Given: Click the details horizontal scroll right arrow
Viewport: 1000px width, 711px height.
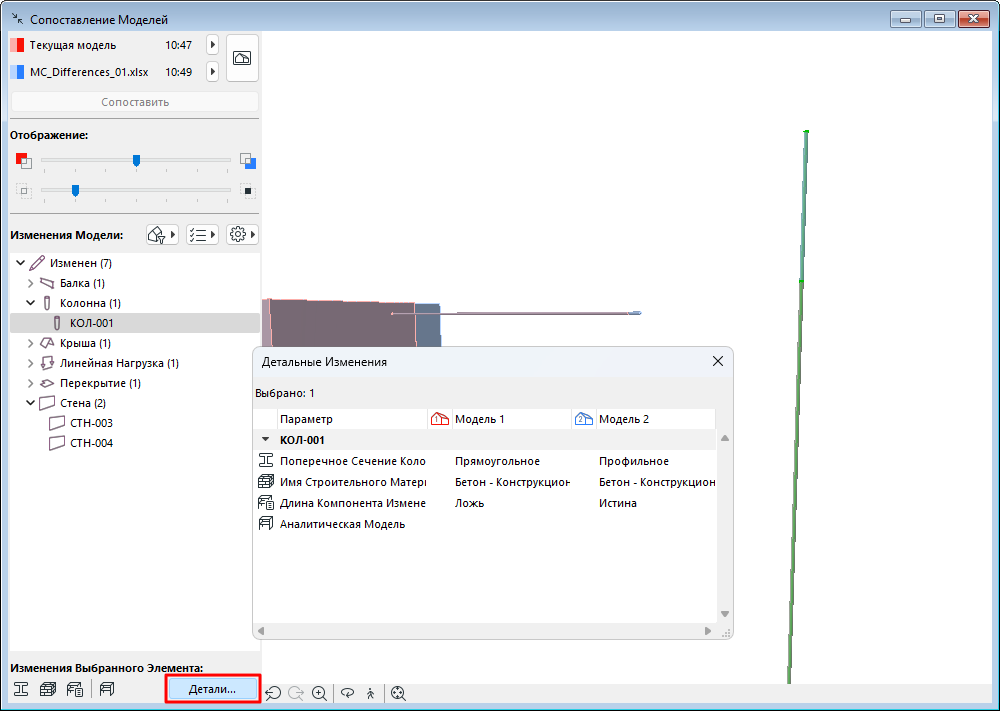Looking at the screenshot, I should [x=707, y=631].
